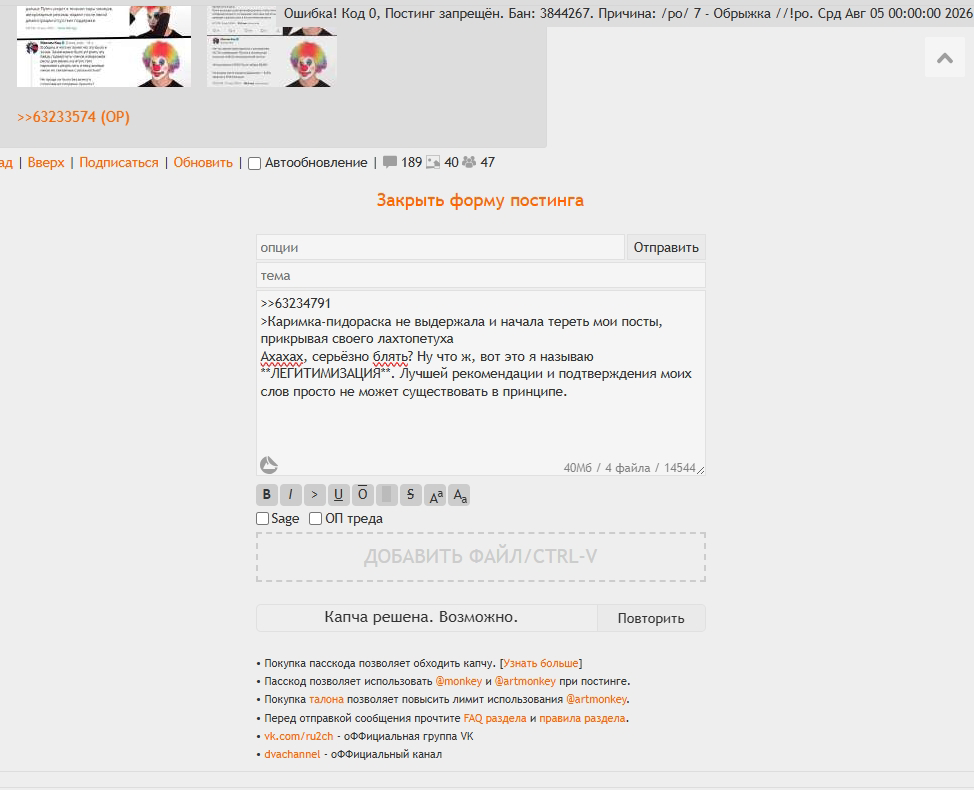Image resolution: width=974 pixels, height=790 pixels.
Task: Open the правила раздела link
Action: [582, 718]
